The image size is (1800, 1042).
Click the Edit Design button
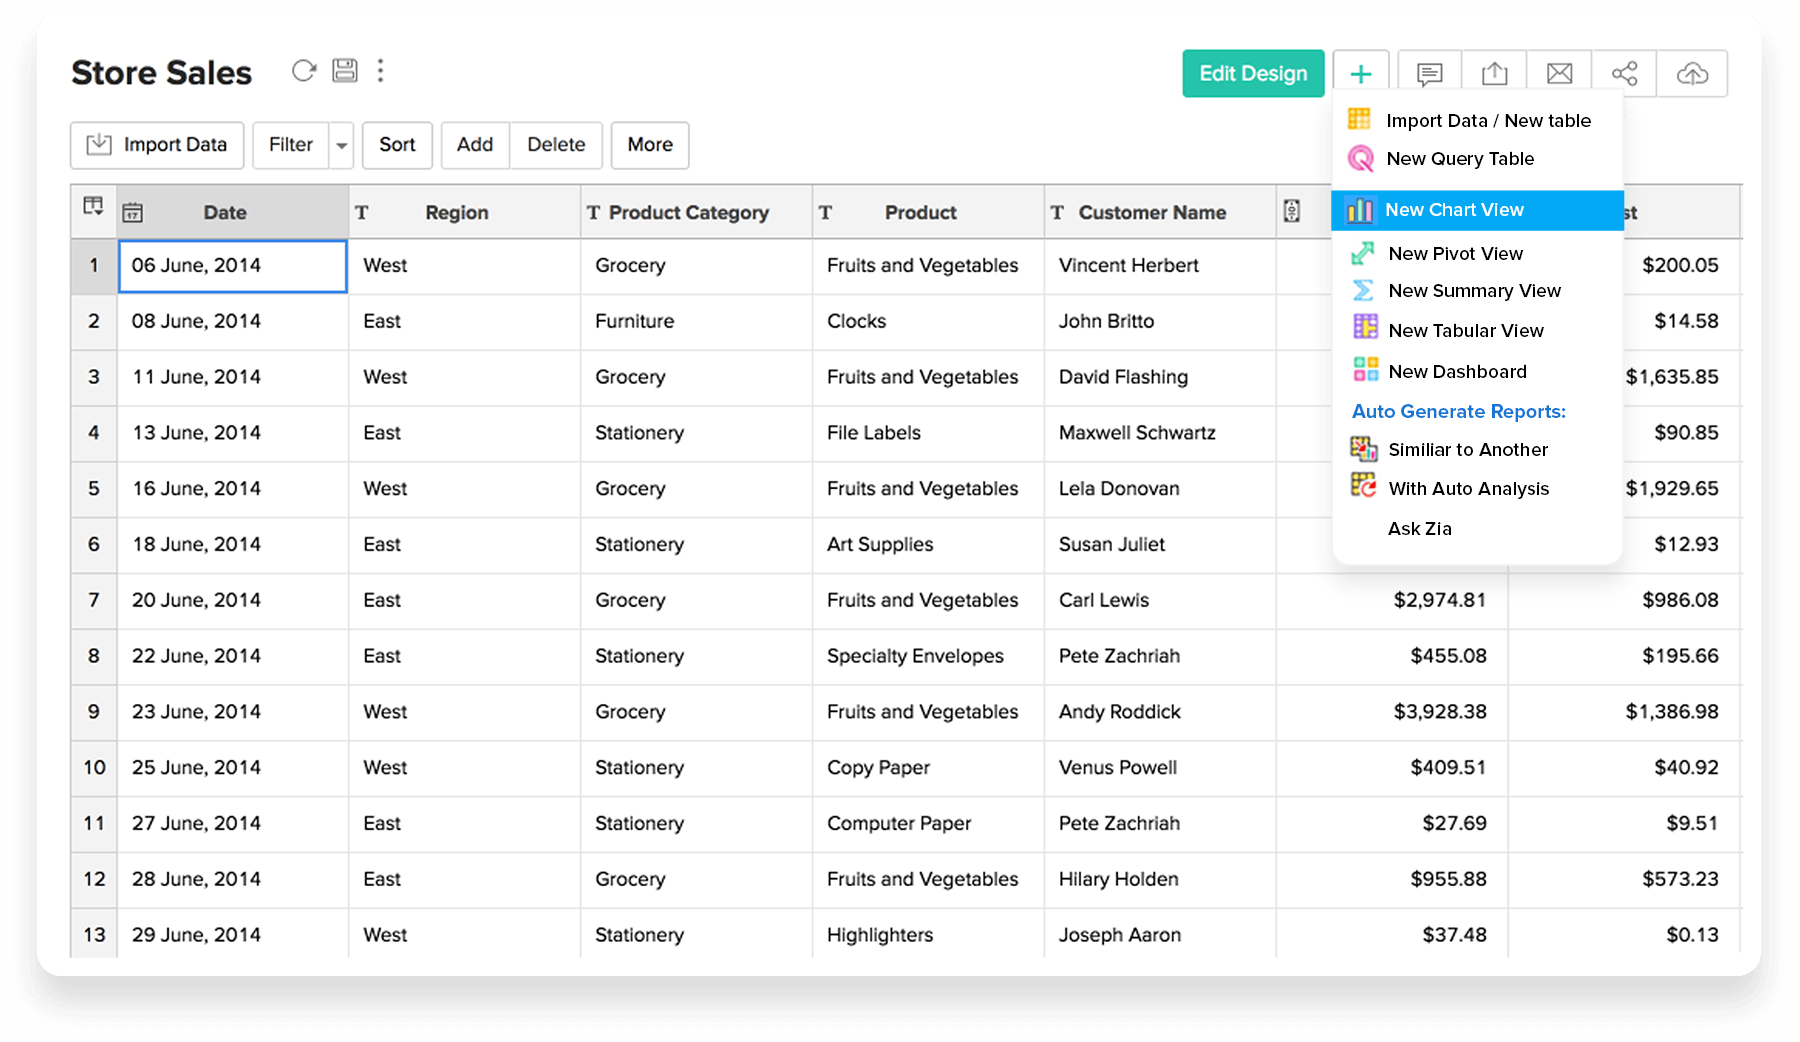pyautogui.click(x=1253, y=74)
